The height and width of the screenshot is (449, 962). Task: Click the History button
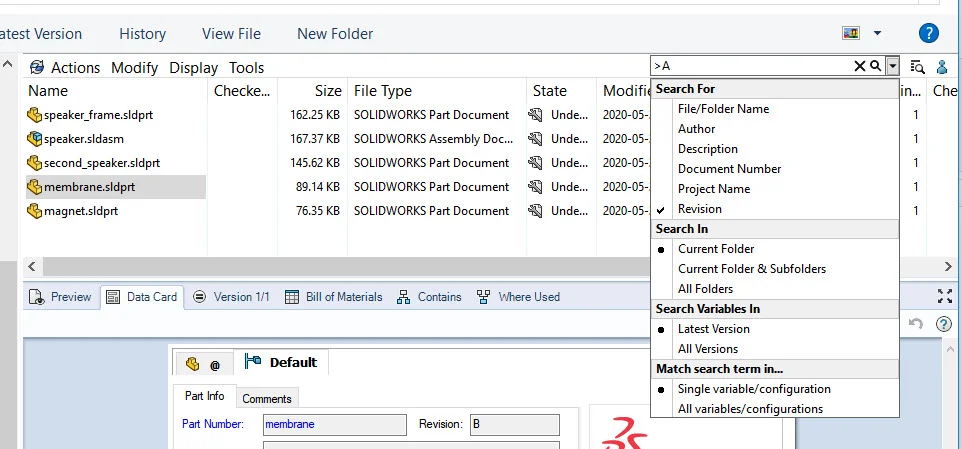(x=142, y=34)
